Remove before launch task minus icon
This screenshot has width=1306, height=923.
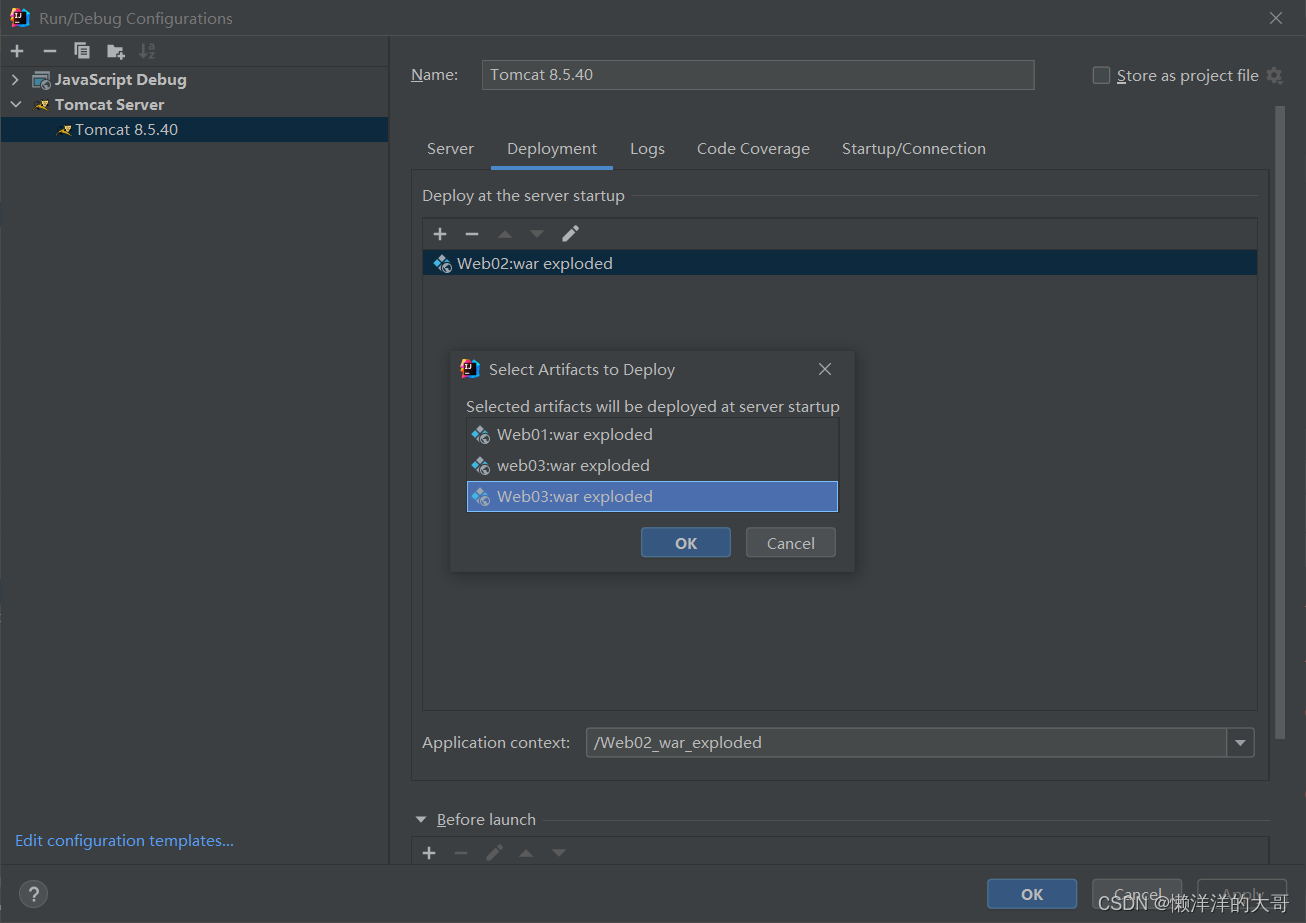[x=461, y=853]
